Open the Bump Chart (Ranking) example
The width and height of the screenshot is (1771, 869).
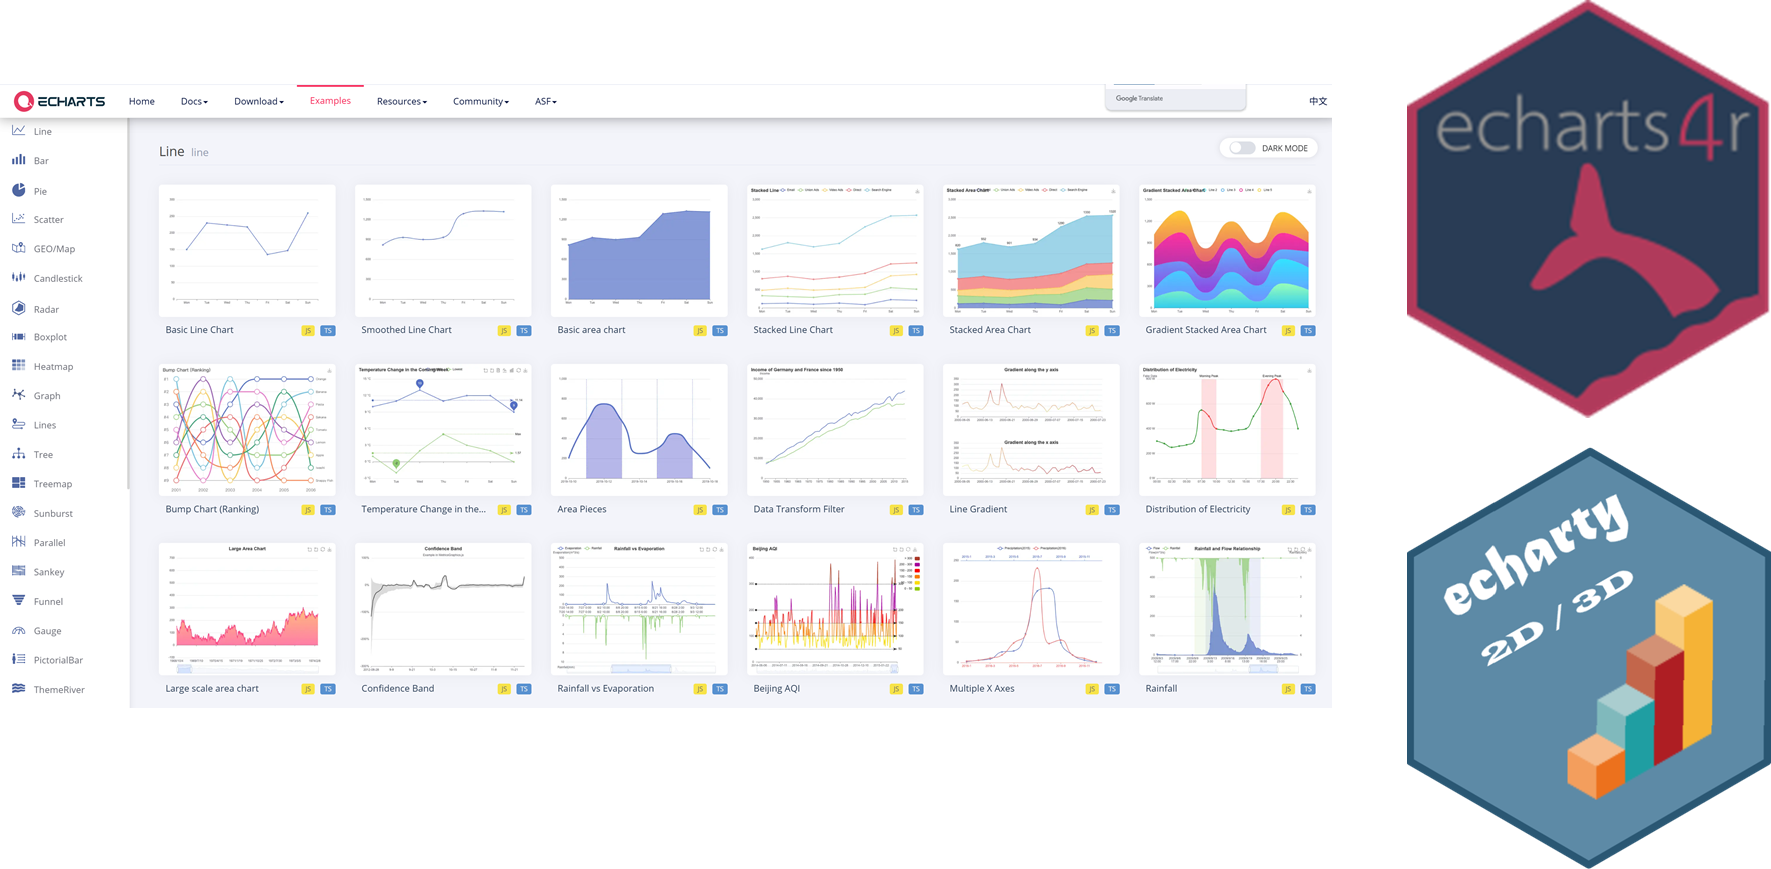247,429
